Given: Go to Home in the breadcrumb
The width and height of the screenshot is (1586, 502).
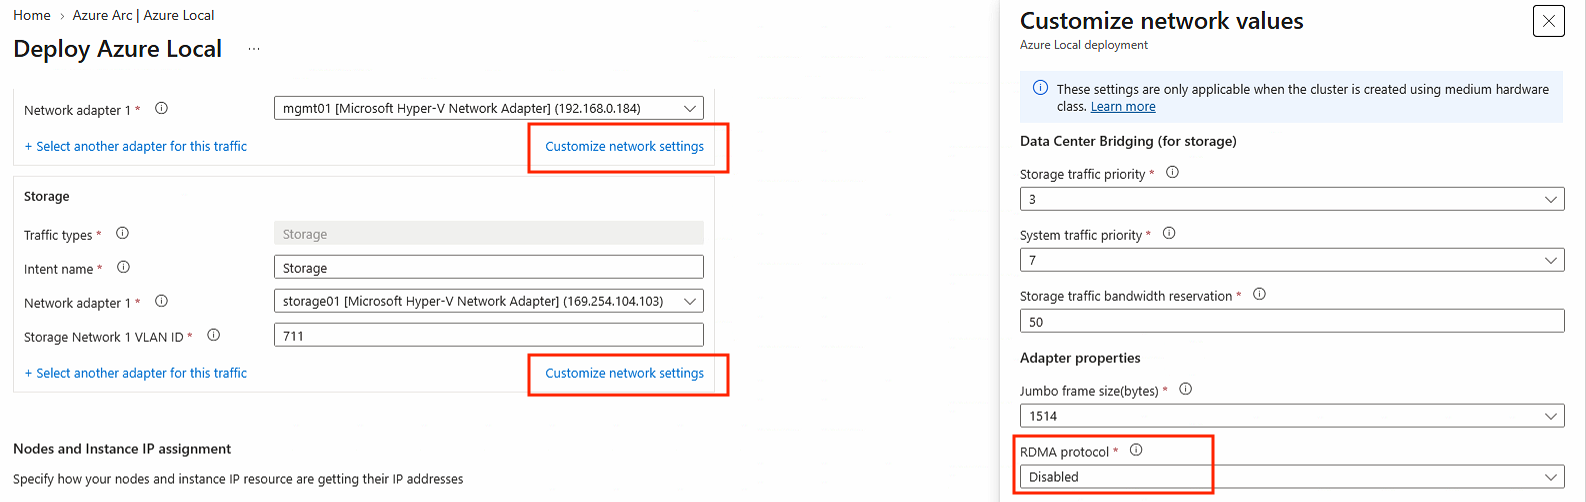Looking at the screenshot, I should [x=32, y=15].
